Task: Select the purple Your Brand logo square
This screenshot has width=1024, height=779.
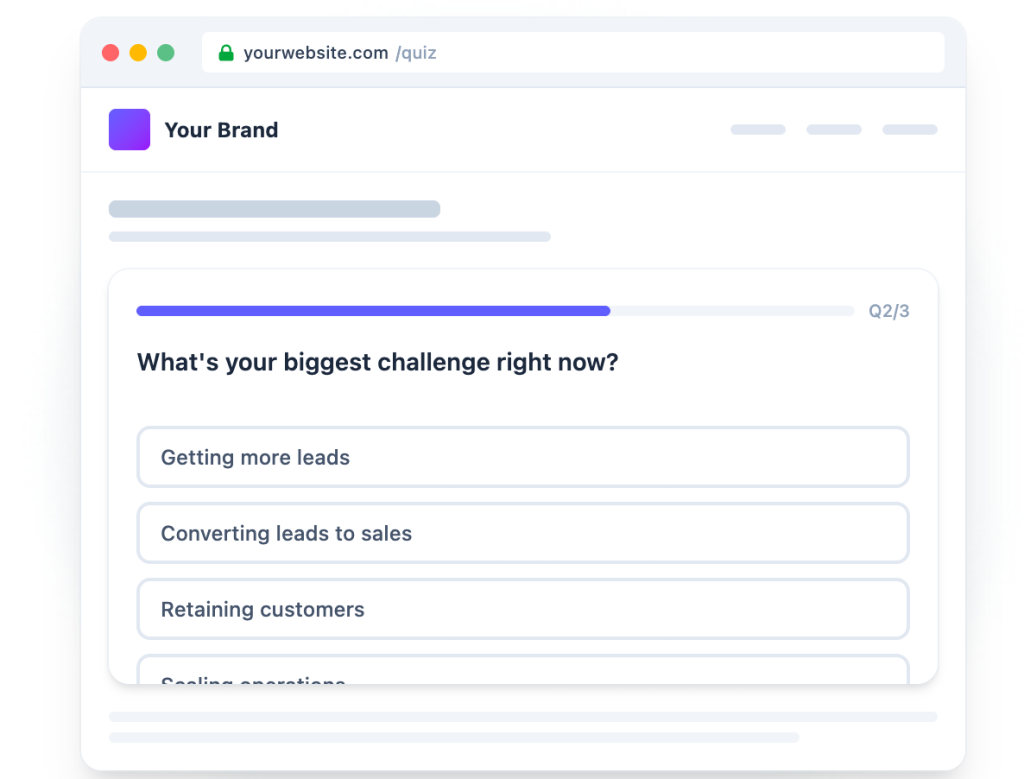Action: [x=129, y=129]
